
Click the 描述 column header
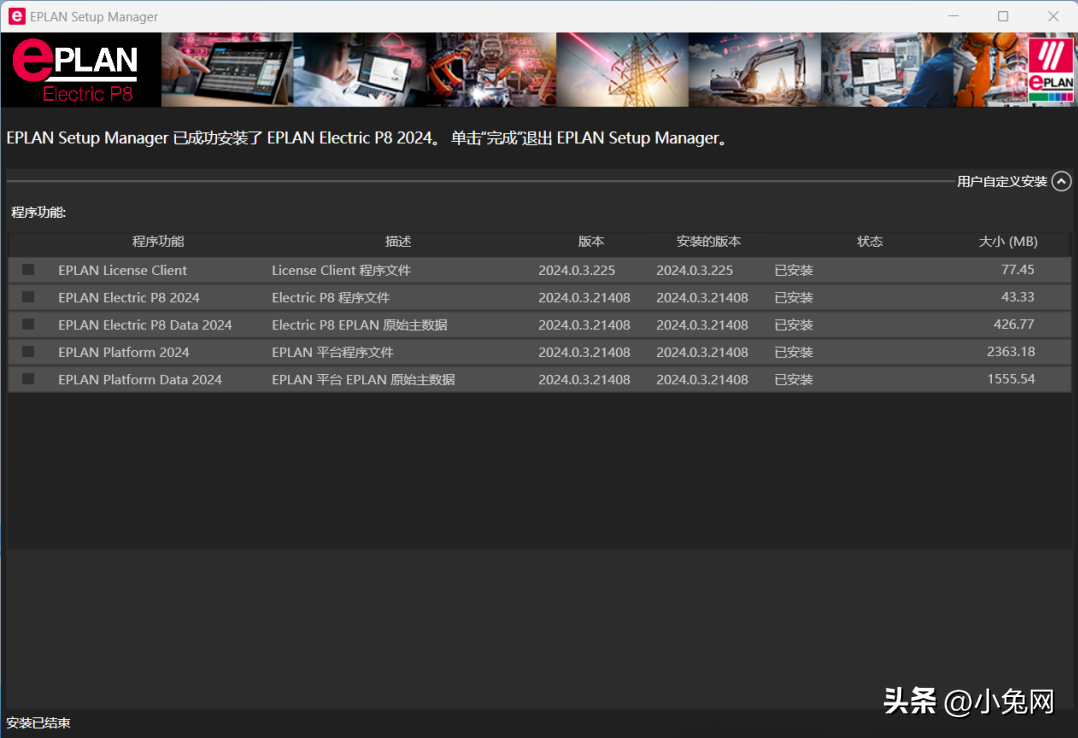pyautogui.click(x=398, y=242)
